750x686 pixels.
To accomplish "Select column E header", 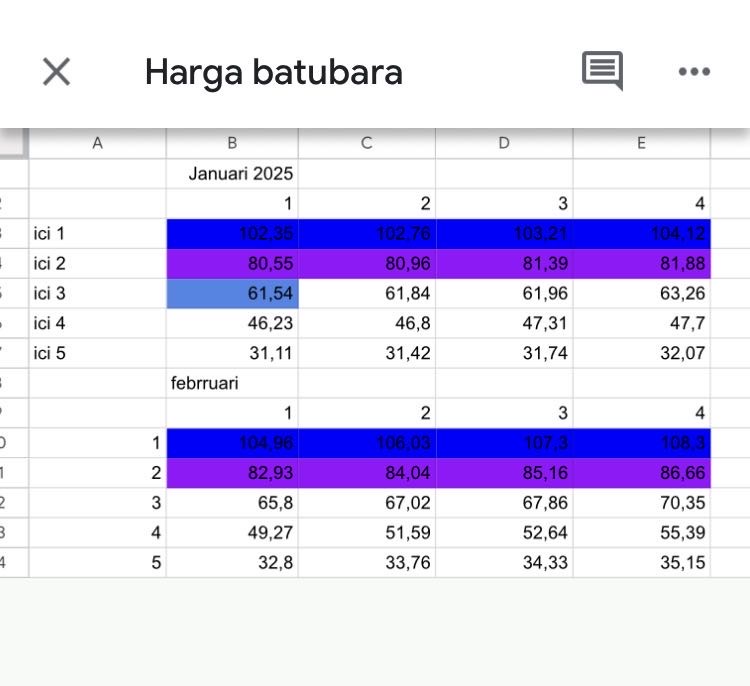I will pos(641,143).
